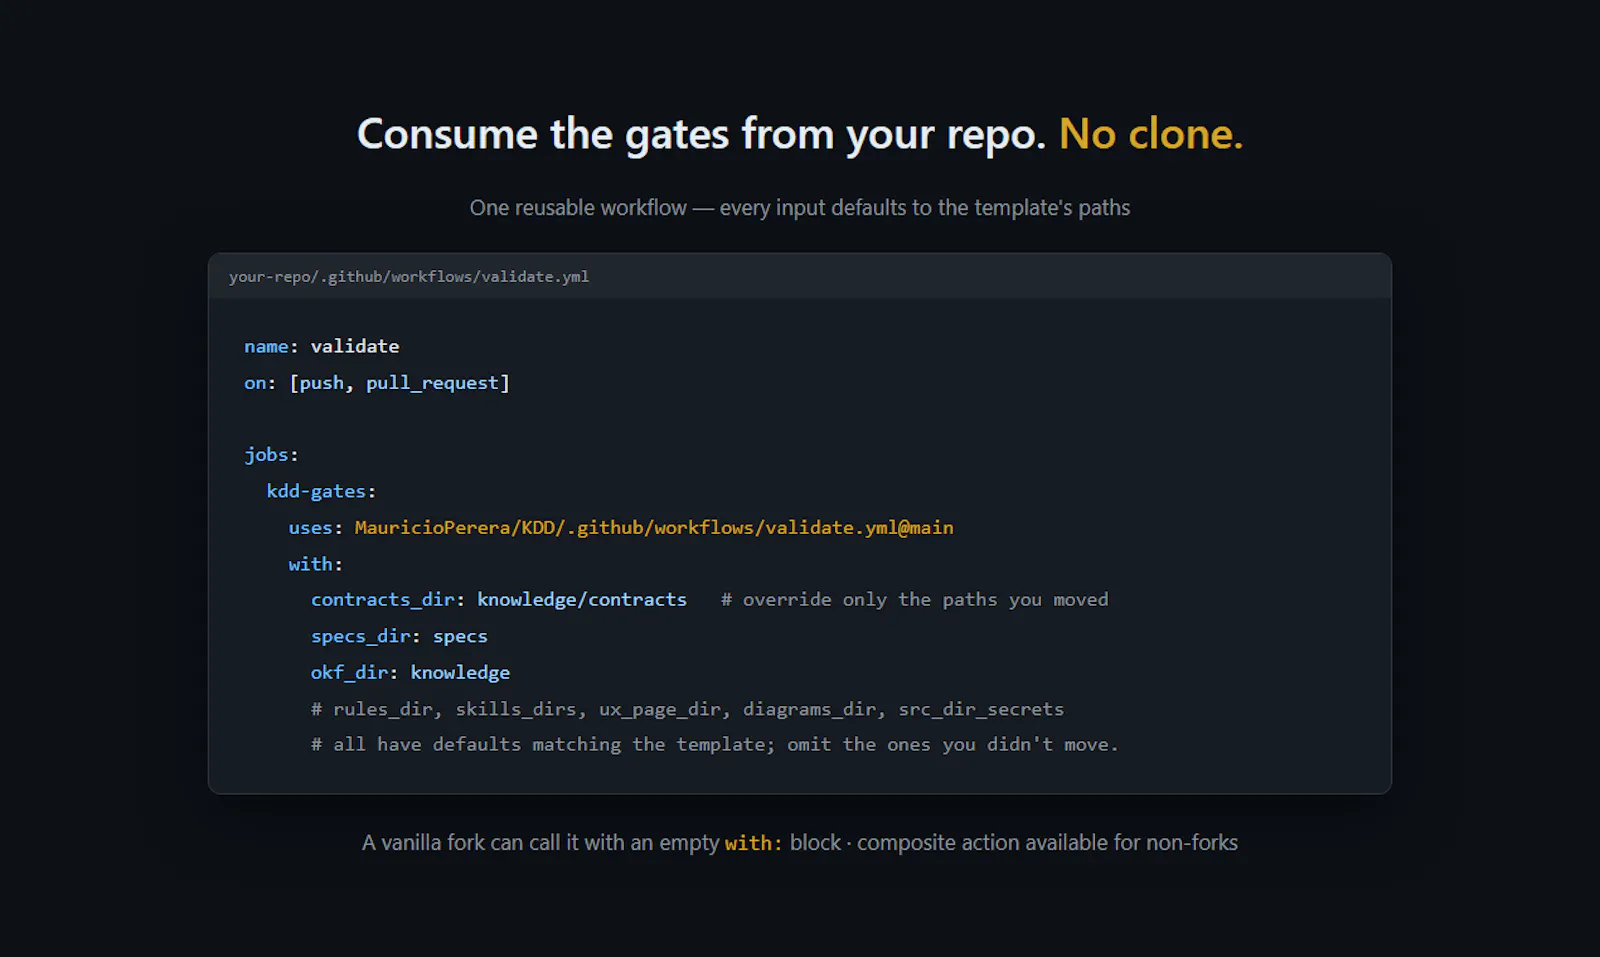
Task: Click the comment '# override only the paths you moved'
Action: tap(915, 600)
